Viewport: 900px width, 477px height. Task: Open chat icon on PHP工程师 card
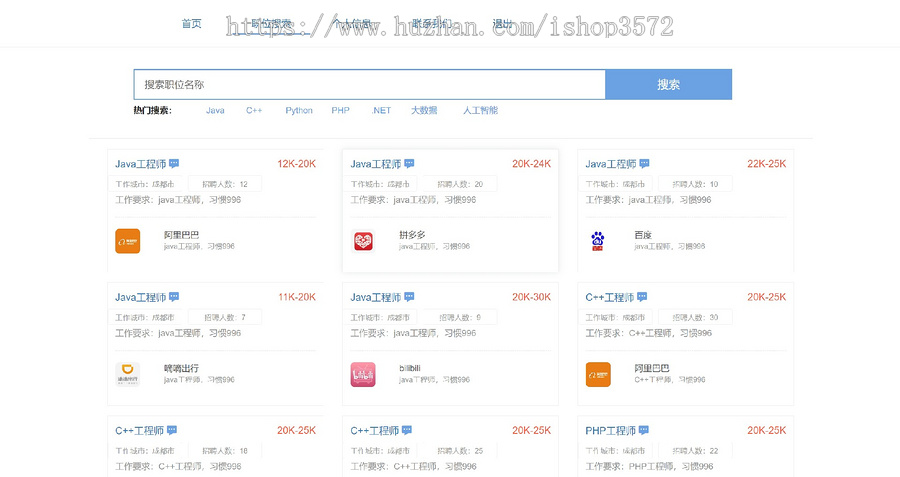click(644, 430)
